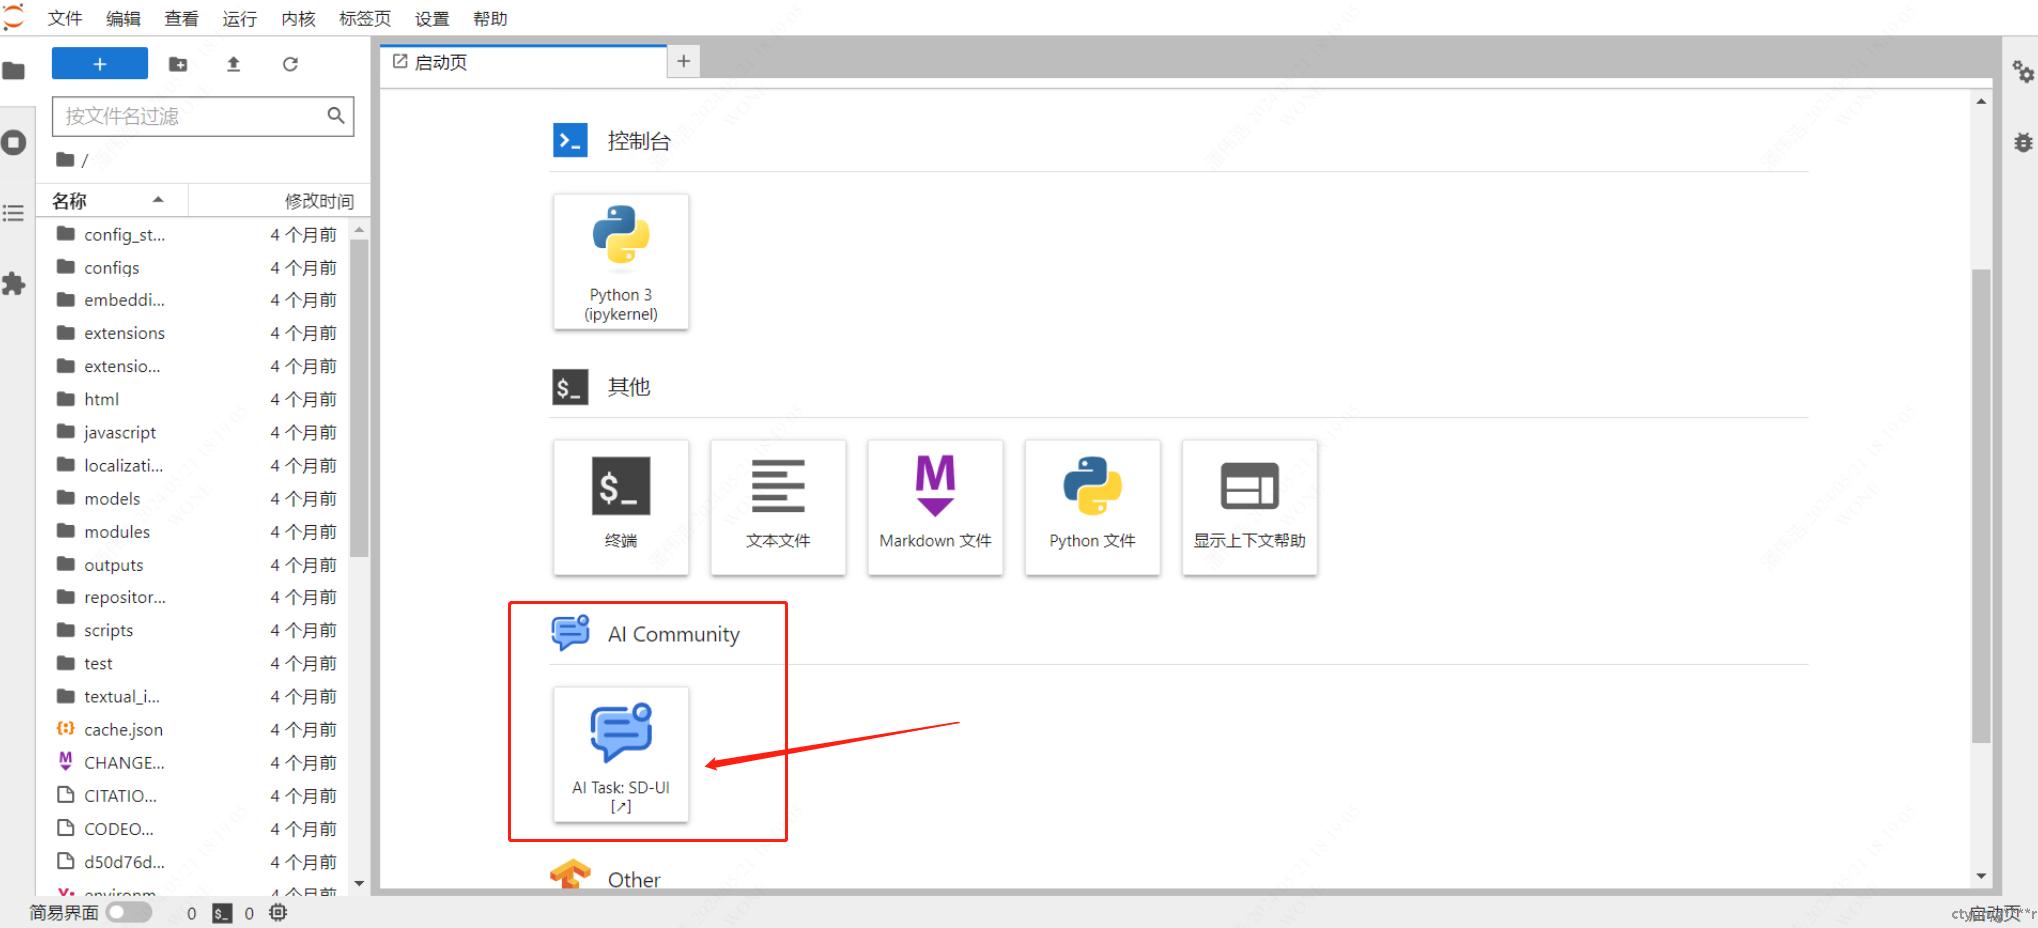Image resolution: width=2038 pixels, height=928 pixels.
Task: Click the new folder icon in file browser
Action: click(178, 64)
